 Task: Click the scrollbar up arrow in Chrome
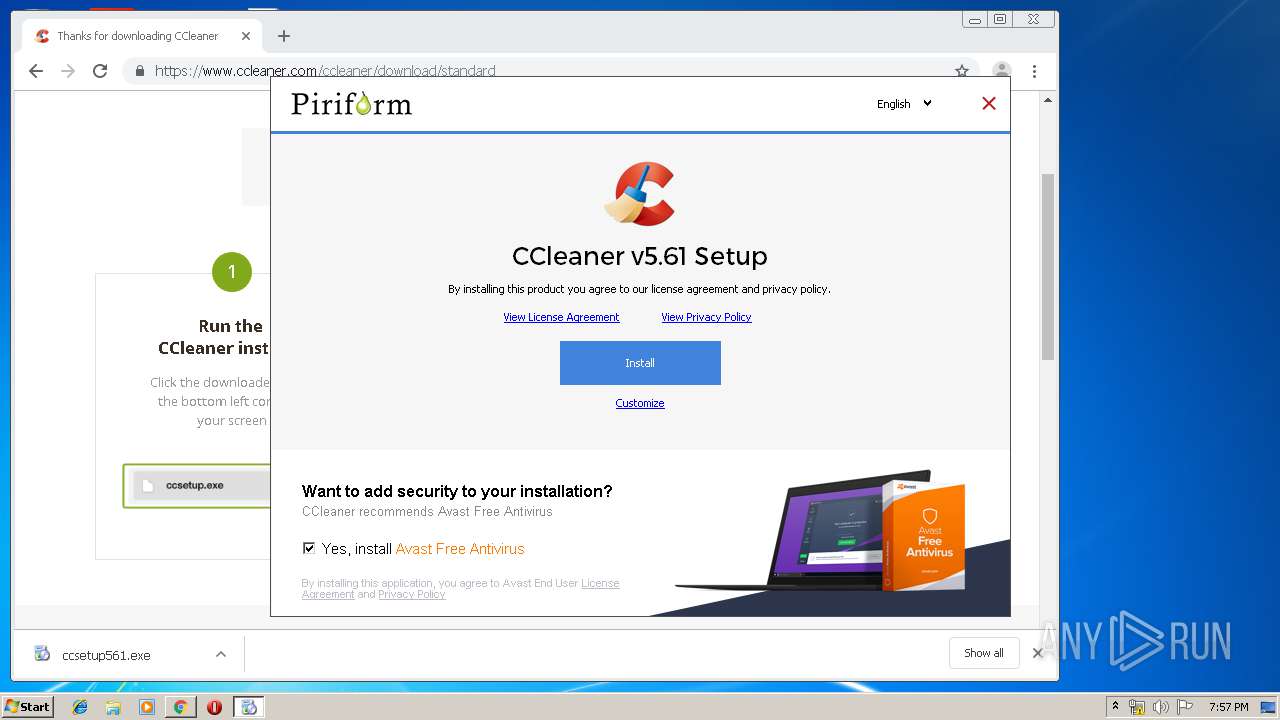(1048, 100)
